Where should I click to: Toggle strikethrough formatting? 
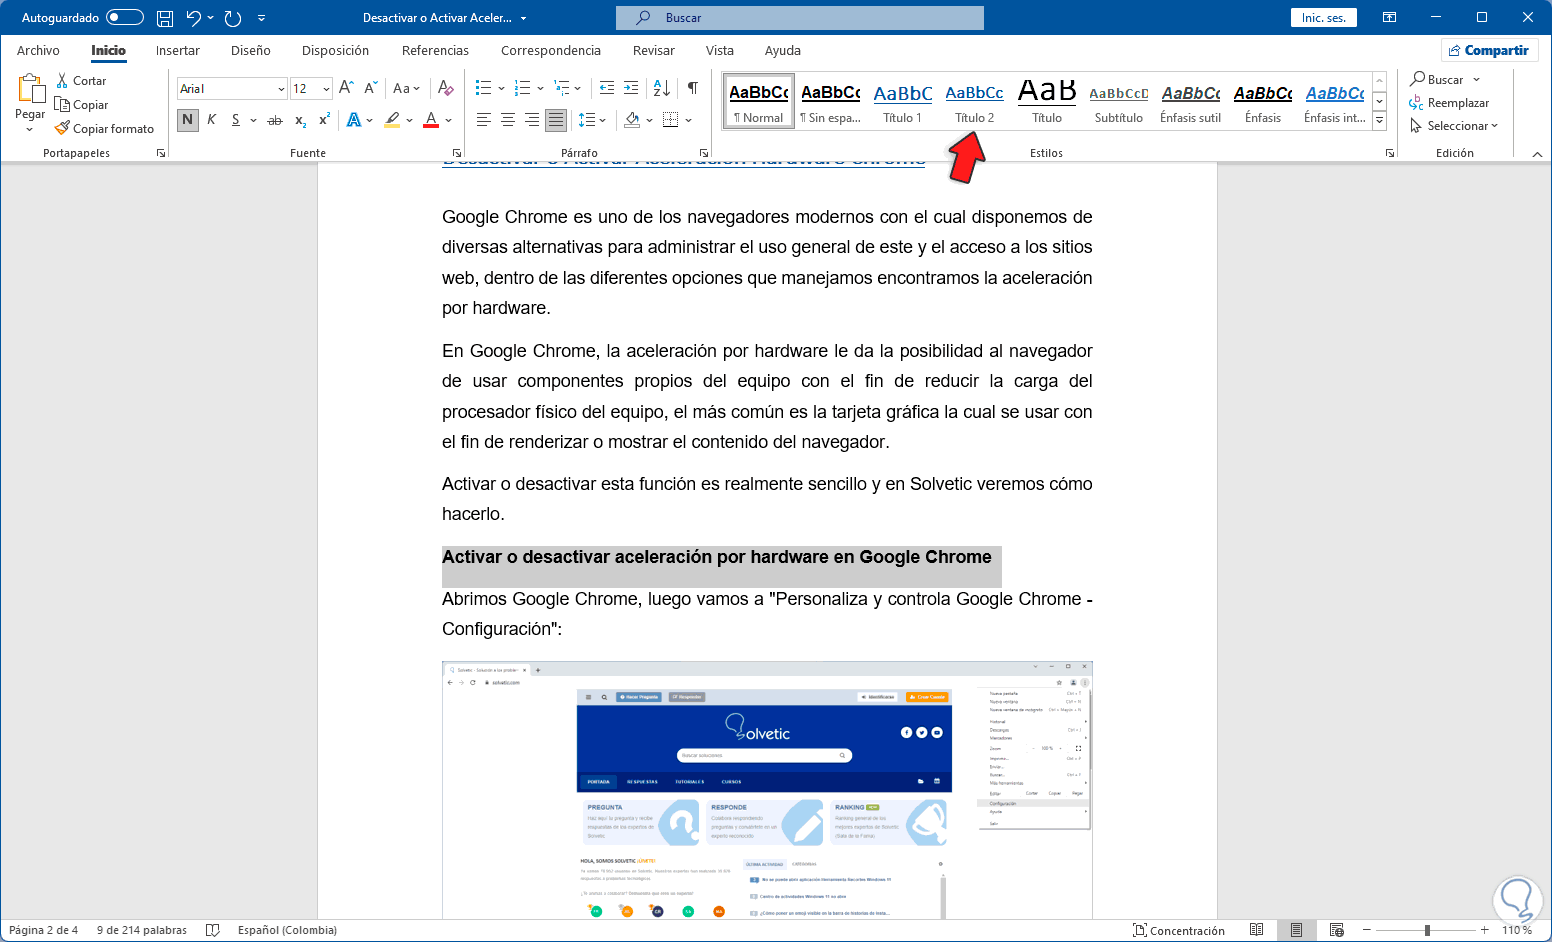pyautogui.click(x=275, y=120)
